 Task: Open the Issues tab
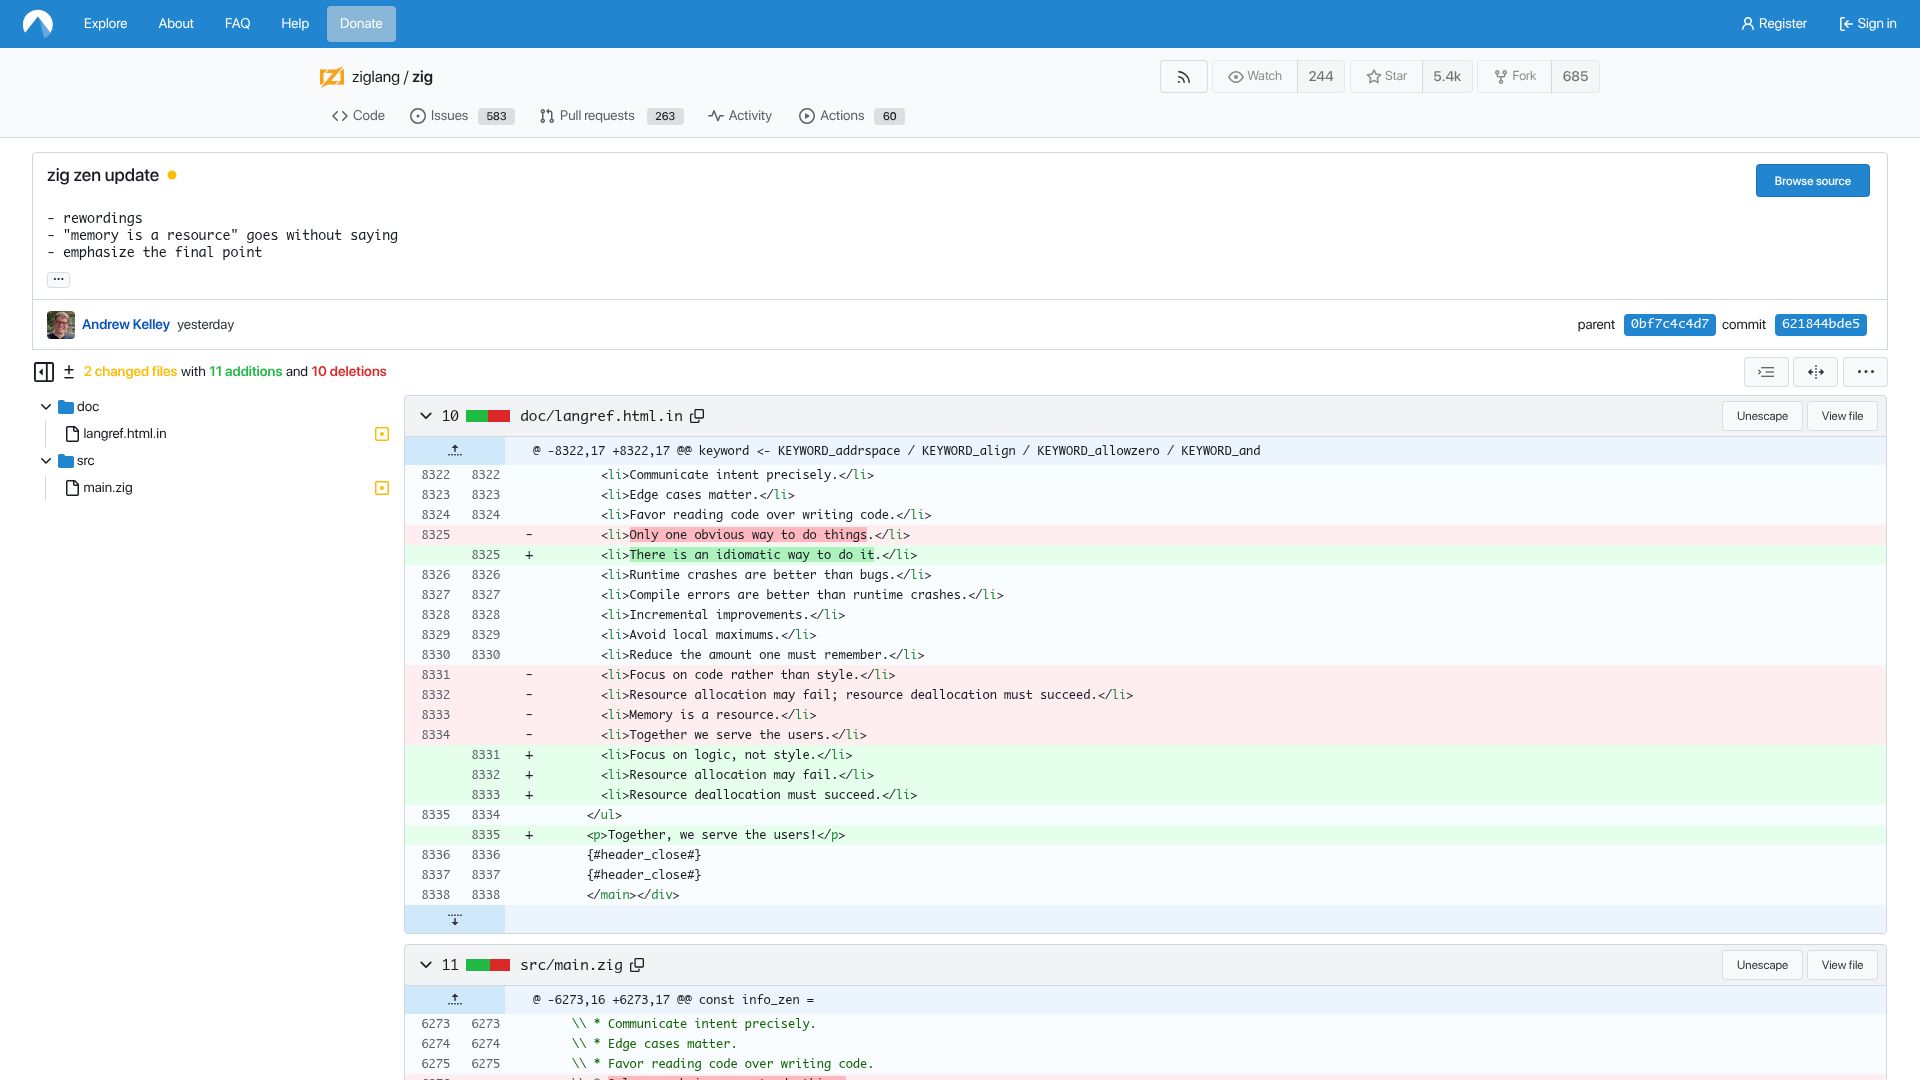(x=462, y=116)
